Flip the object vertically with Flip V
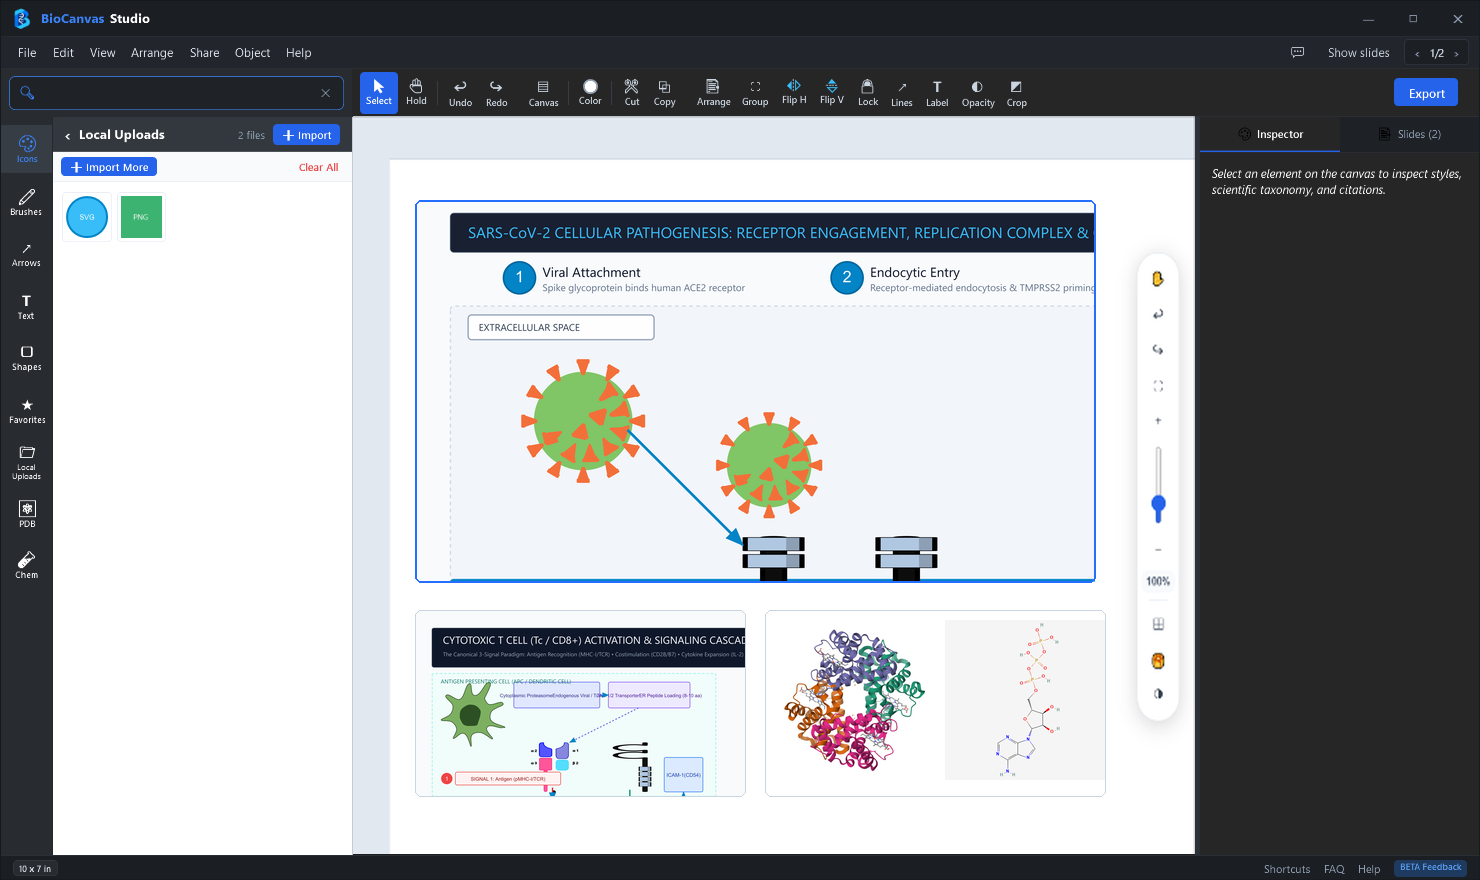The image size is (1480, 880). click(832, 92)
